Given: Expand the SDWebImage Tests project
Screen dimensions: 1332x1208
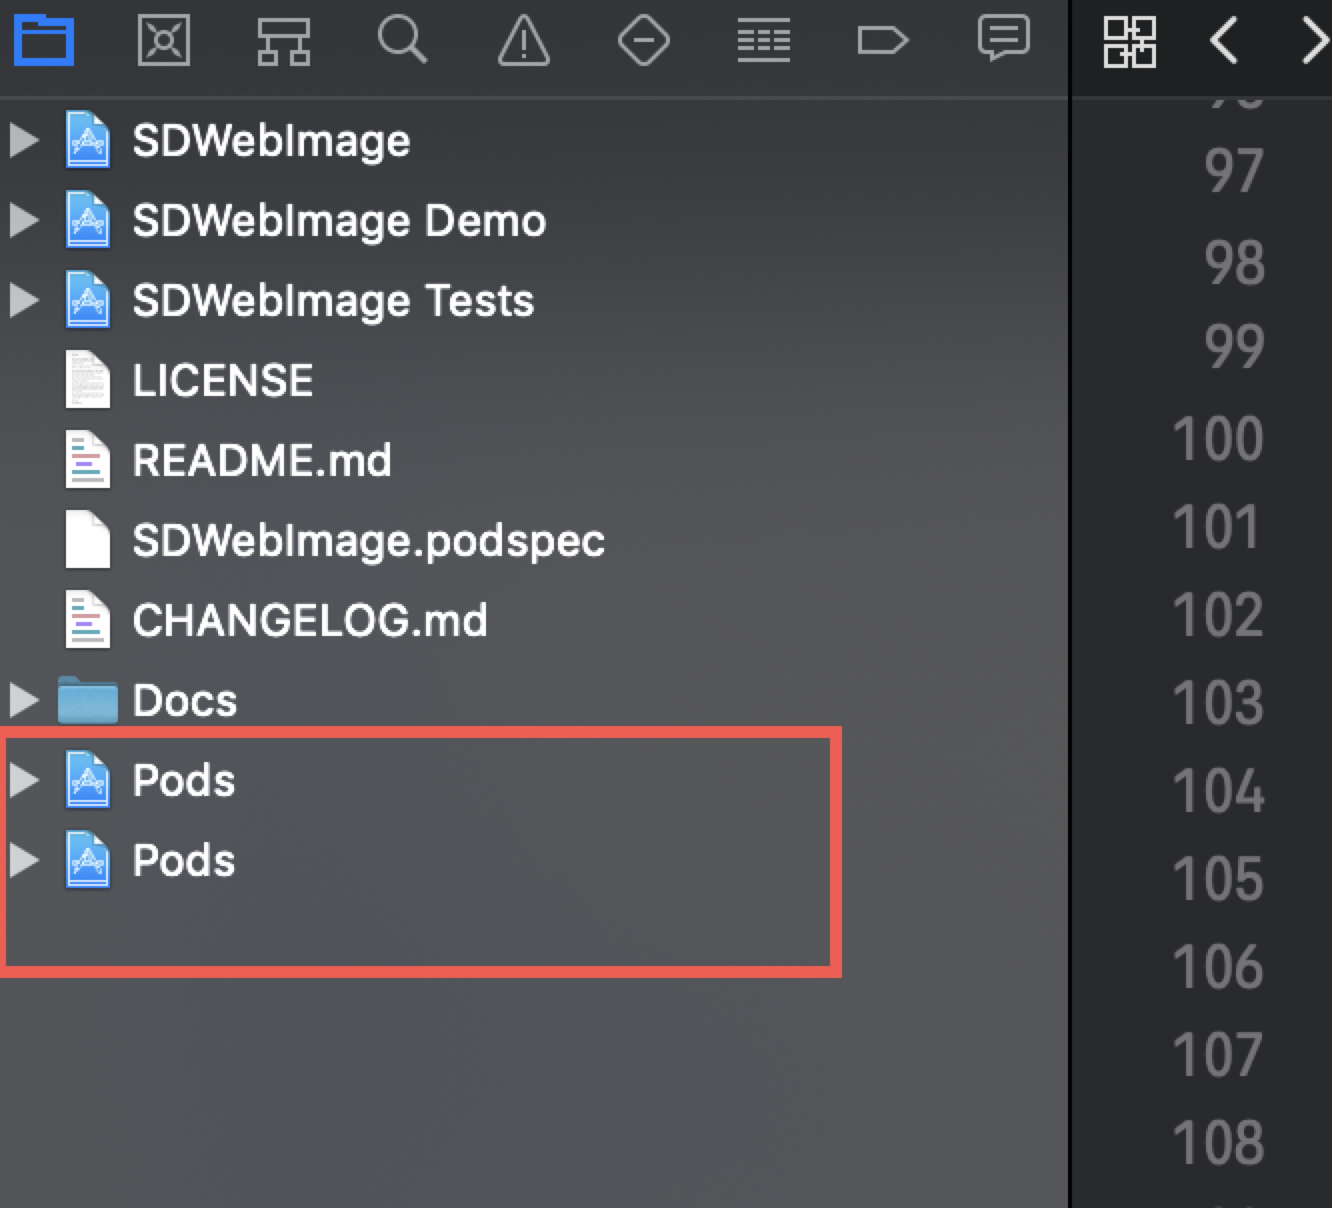Looking at the screenshot, I should pos(24,299).
